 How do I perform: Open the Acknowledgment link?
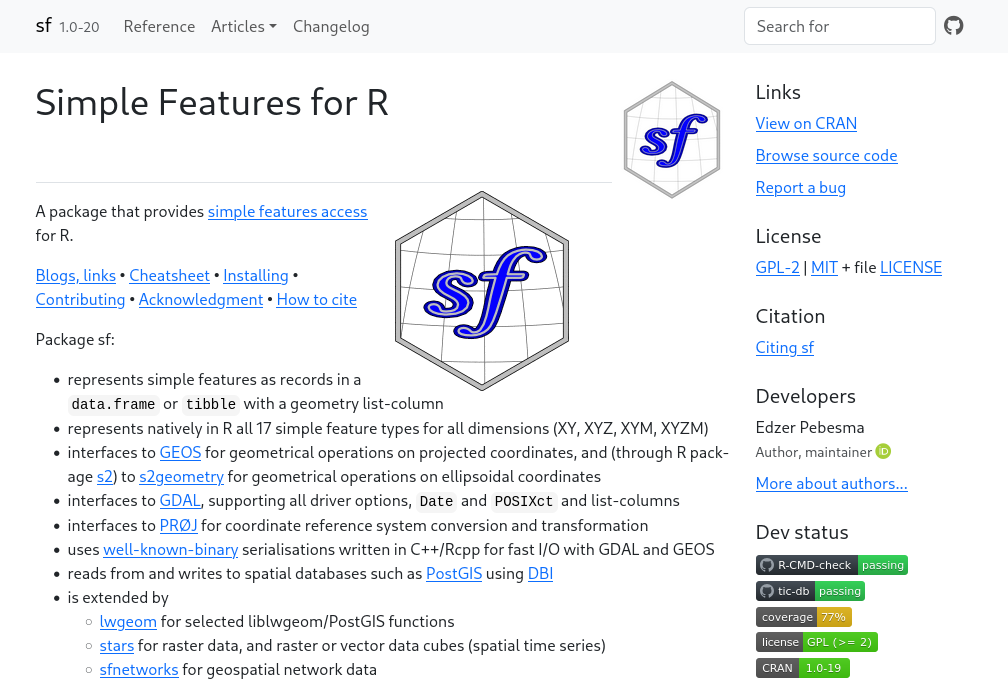pyautogui.click(x=201, y=300)
